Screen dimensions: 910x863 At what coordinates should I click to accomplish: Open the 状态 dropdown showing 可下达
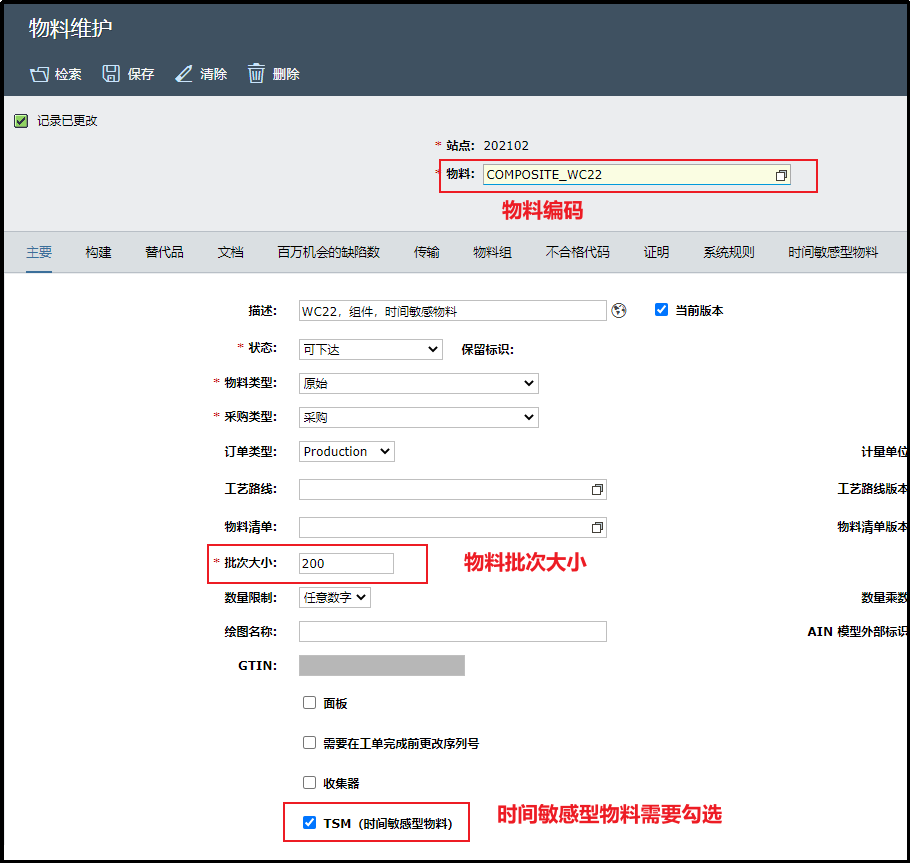pyautogui.click(x=371, y=349)
